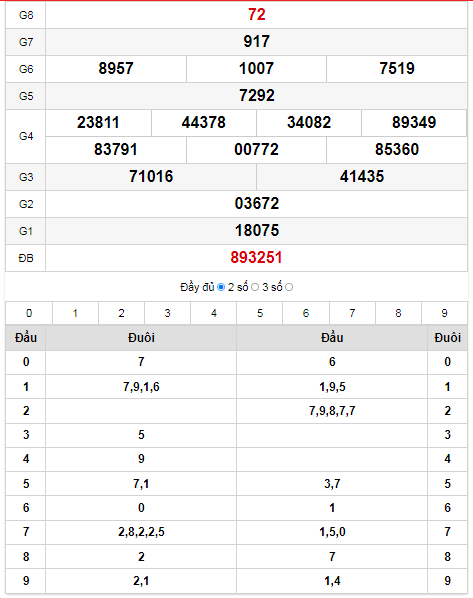Click digit filter tab 0
Screen dimensions: 473x598
coord(29,313)
